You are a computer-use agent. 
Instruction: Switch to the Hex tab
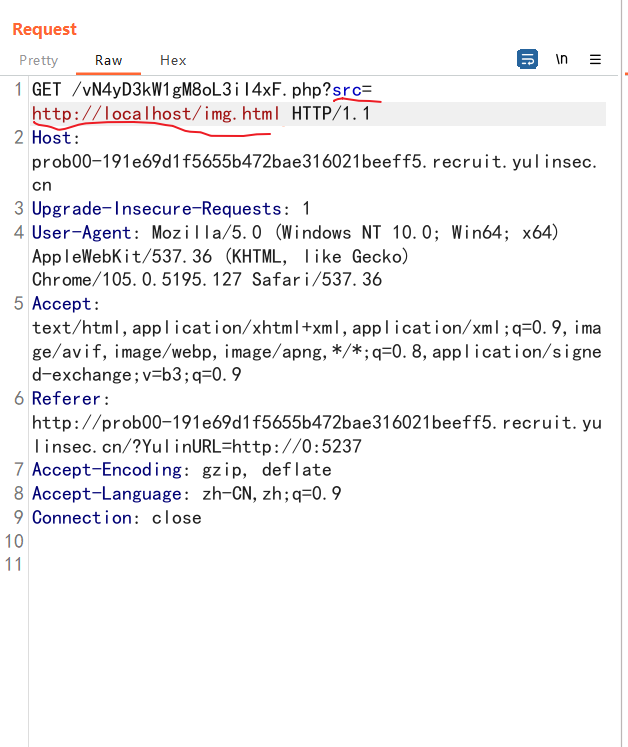point(173,61)
